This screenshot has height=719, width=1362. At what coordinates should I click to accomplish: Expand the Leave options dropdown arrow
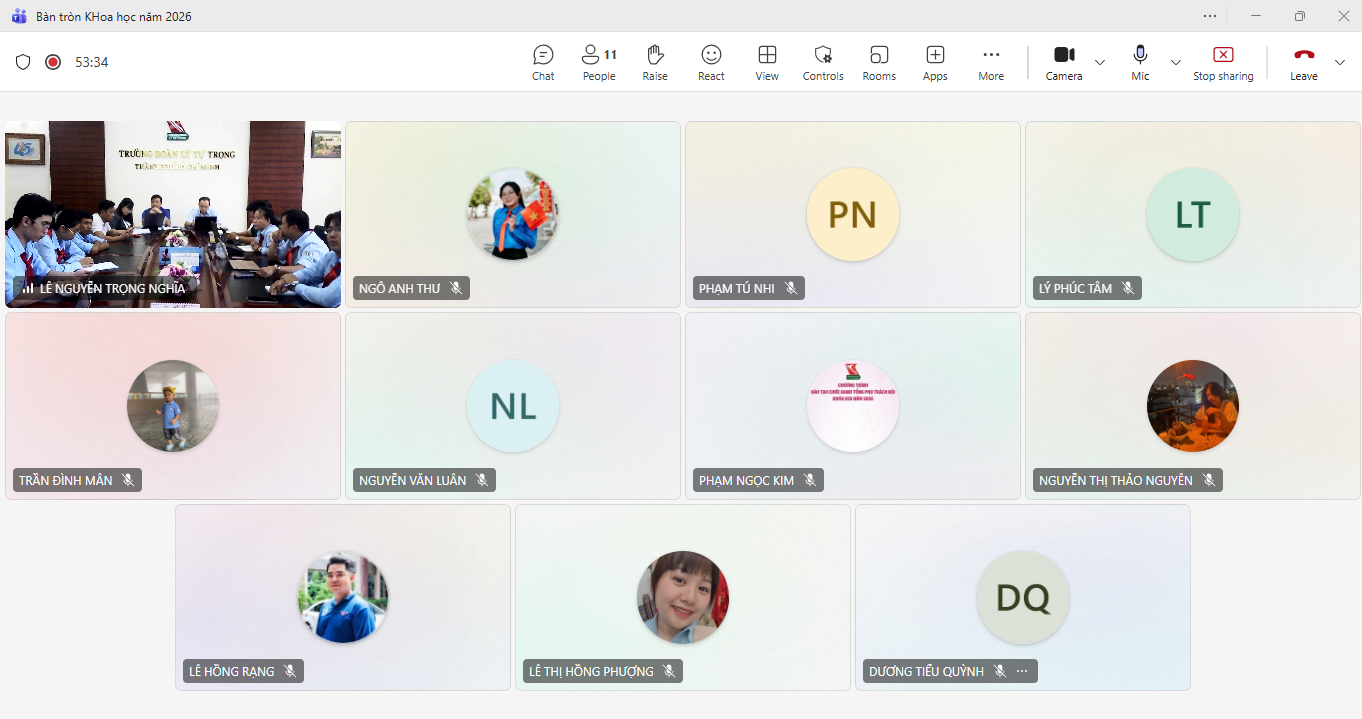tap(1340, 62)
